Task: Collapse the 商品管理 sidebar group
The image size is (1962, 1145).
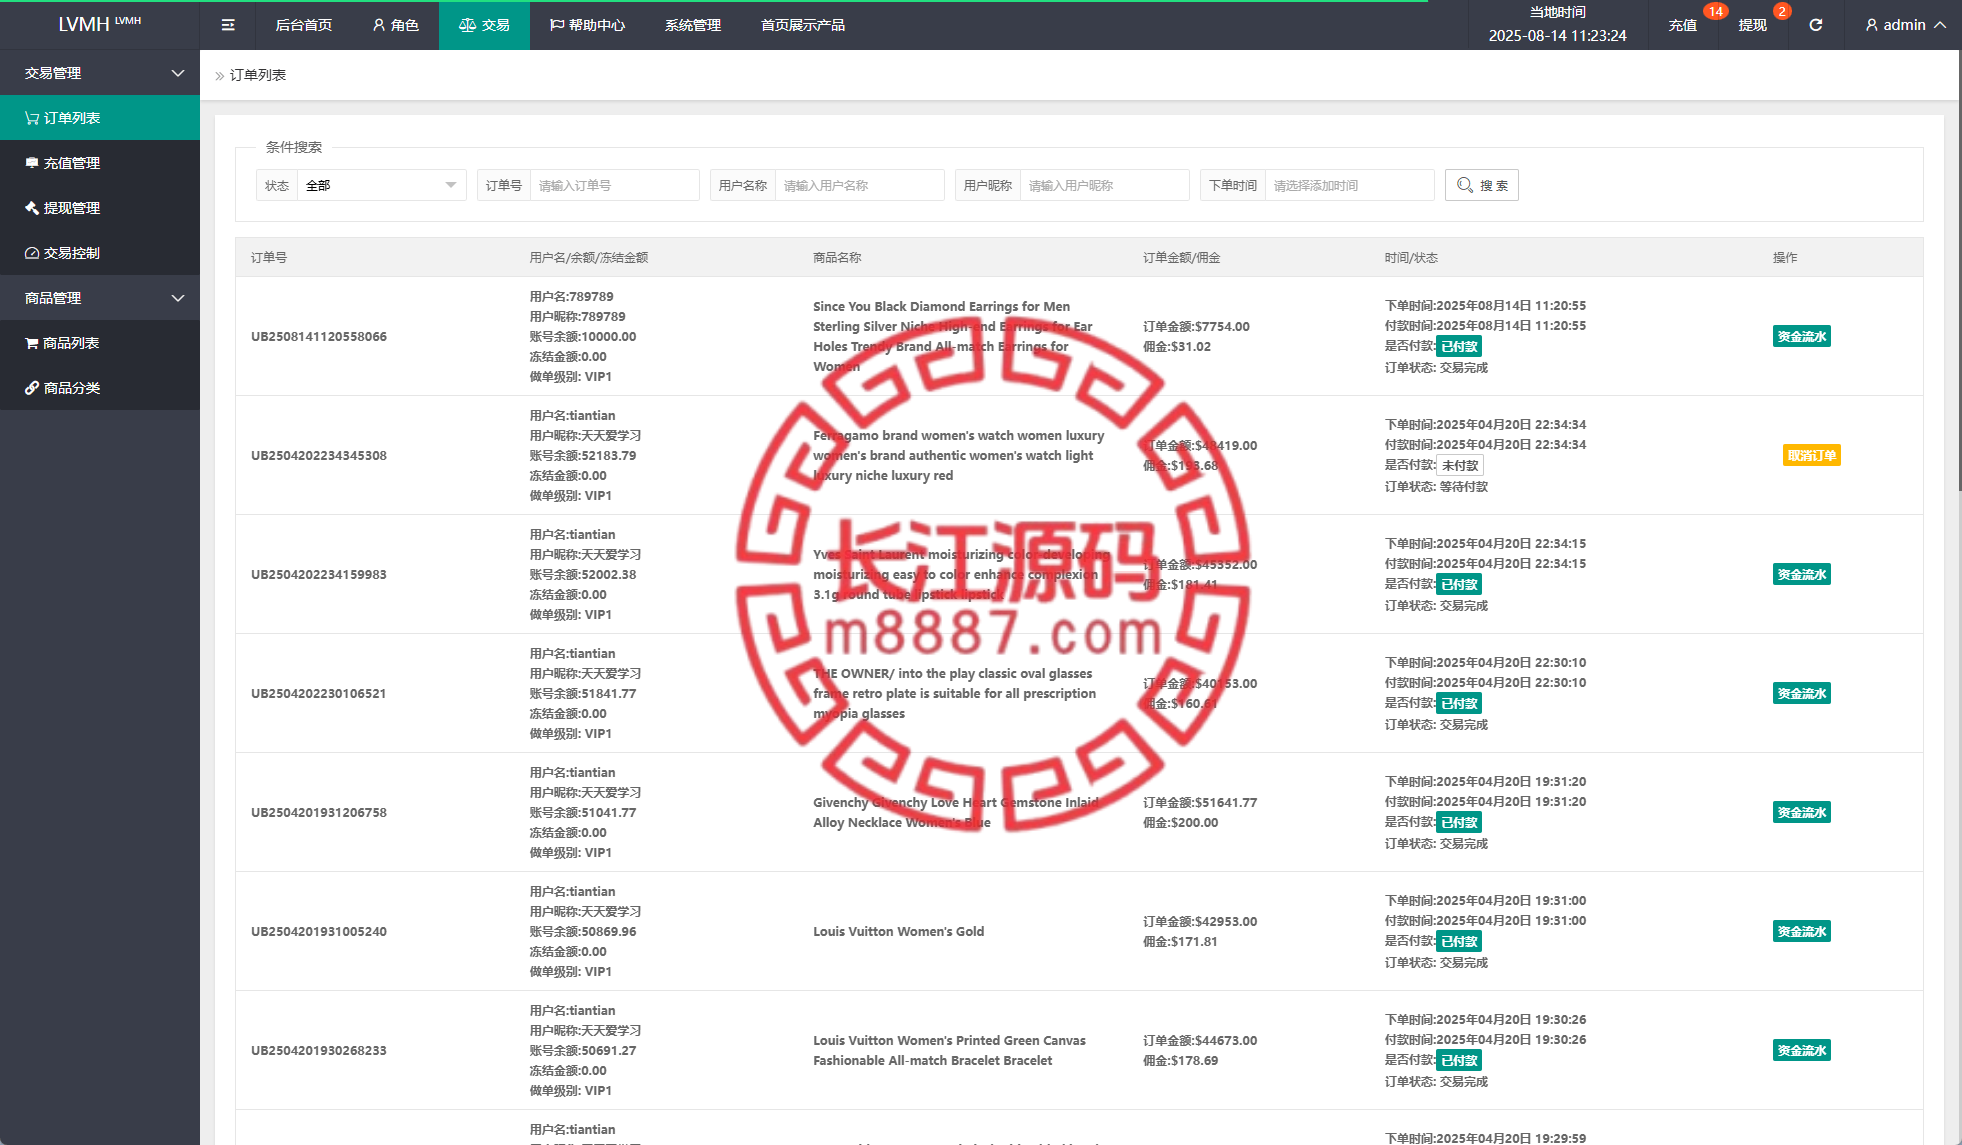Action: [100, 298]
